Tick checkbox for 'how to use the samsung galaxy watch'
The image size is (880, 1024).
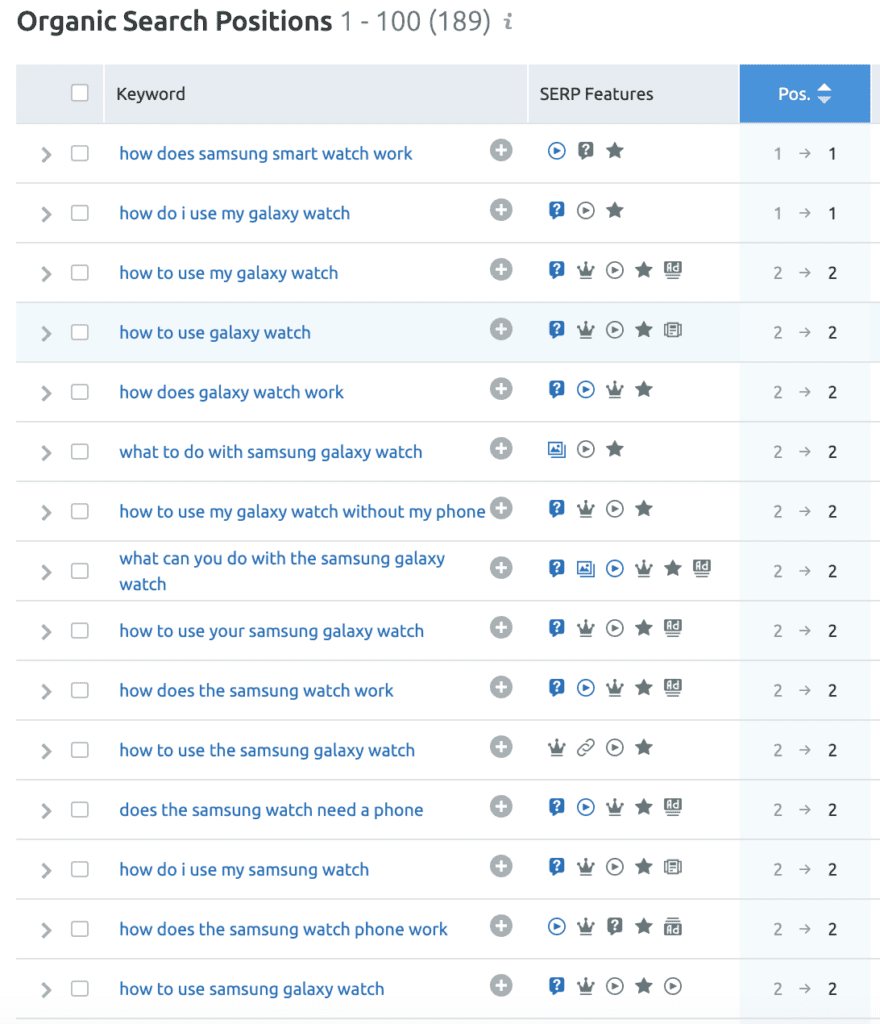[x=80, y=750]
